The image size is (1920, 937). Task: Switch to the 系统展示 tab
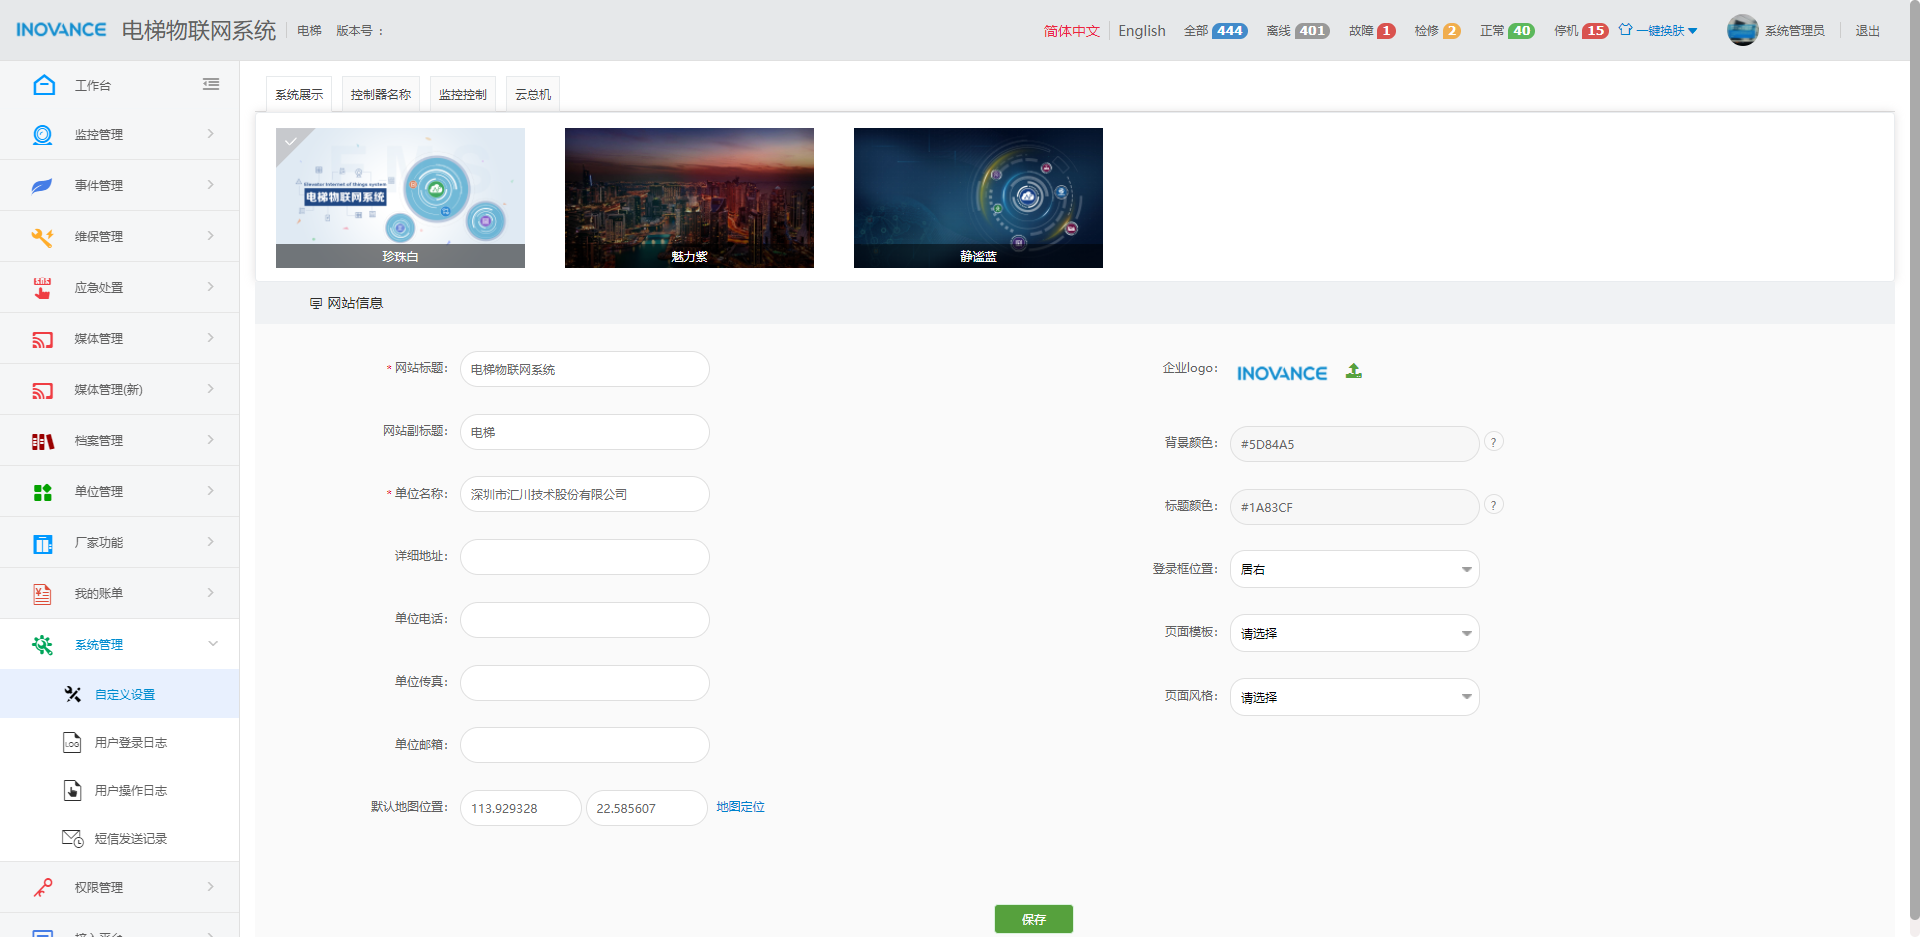point(299,94)
